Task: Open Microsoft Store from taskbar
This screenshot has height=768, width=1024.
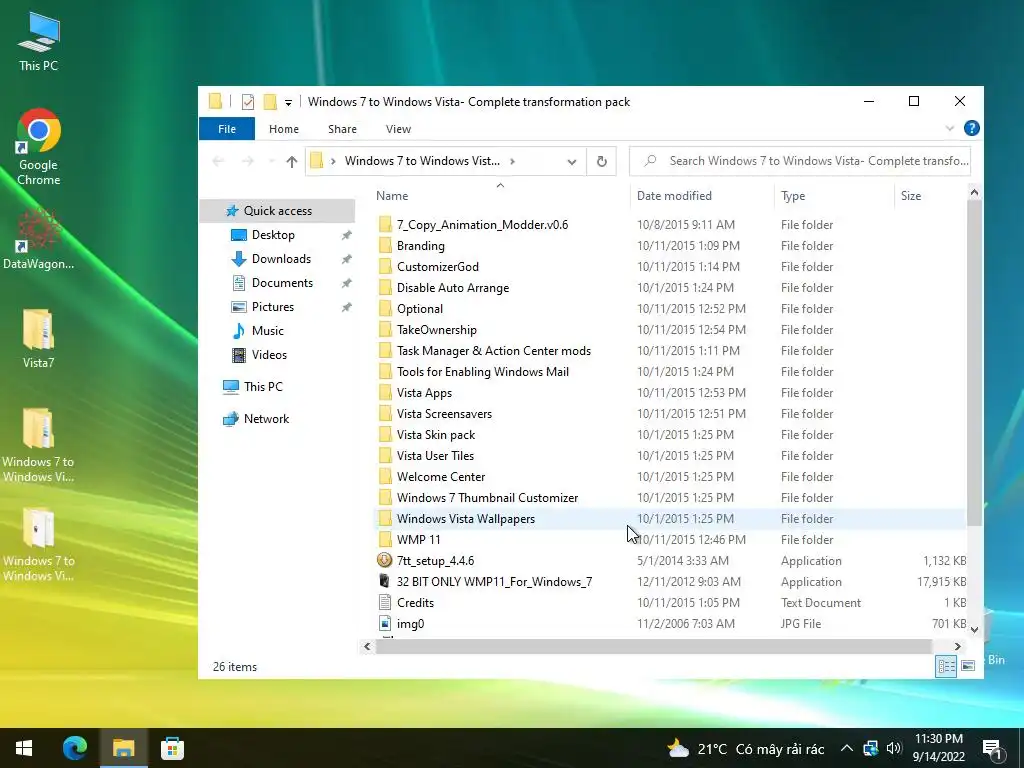Action: pos(172,748)
